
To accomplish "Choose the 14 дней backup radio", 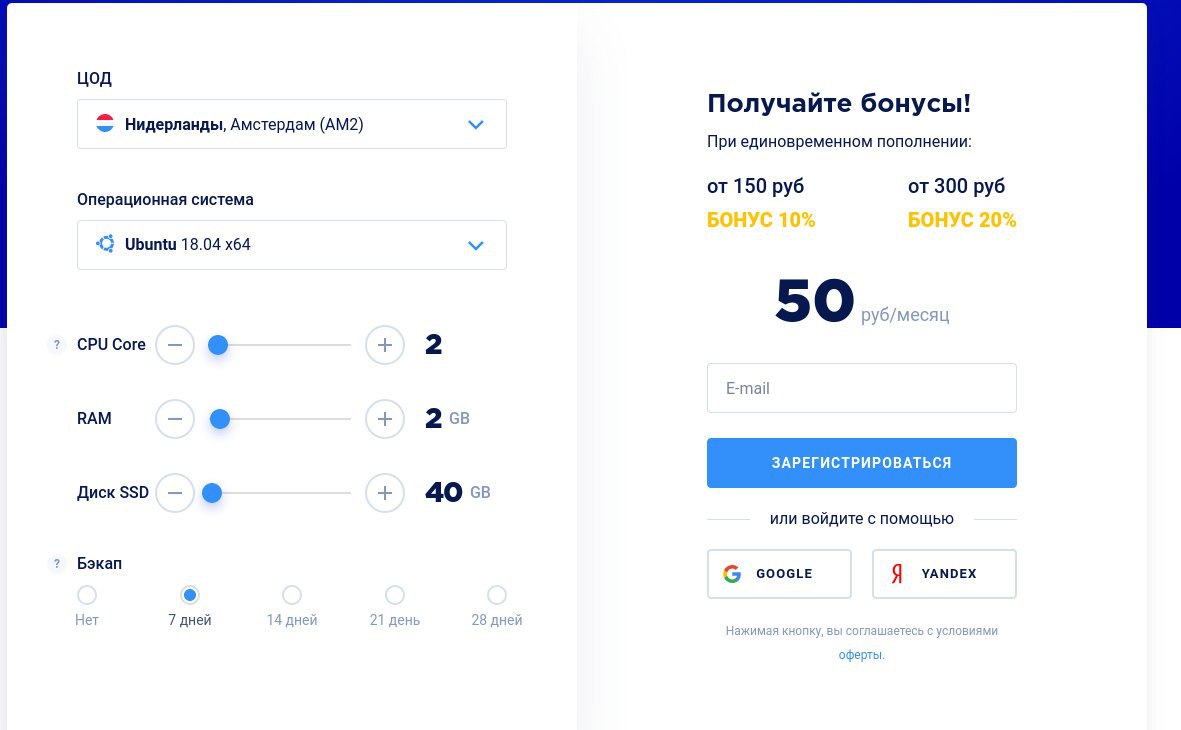I will coord(291,595).
